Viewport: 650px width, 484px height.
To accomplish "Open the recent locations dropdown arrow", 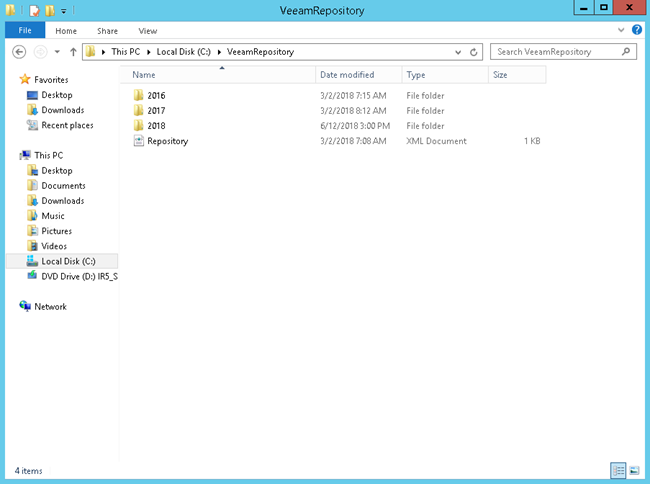I will pyautogui.click(x=57, y=52).
